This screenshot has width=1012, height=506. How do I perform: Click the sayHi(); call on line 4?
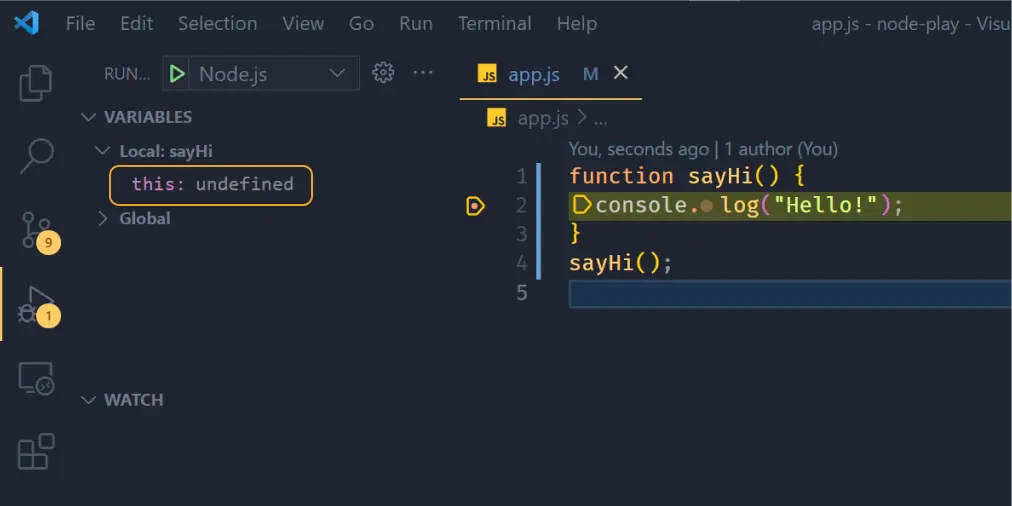[x=620, y=263]
